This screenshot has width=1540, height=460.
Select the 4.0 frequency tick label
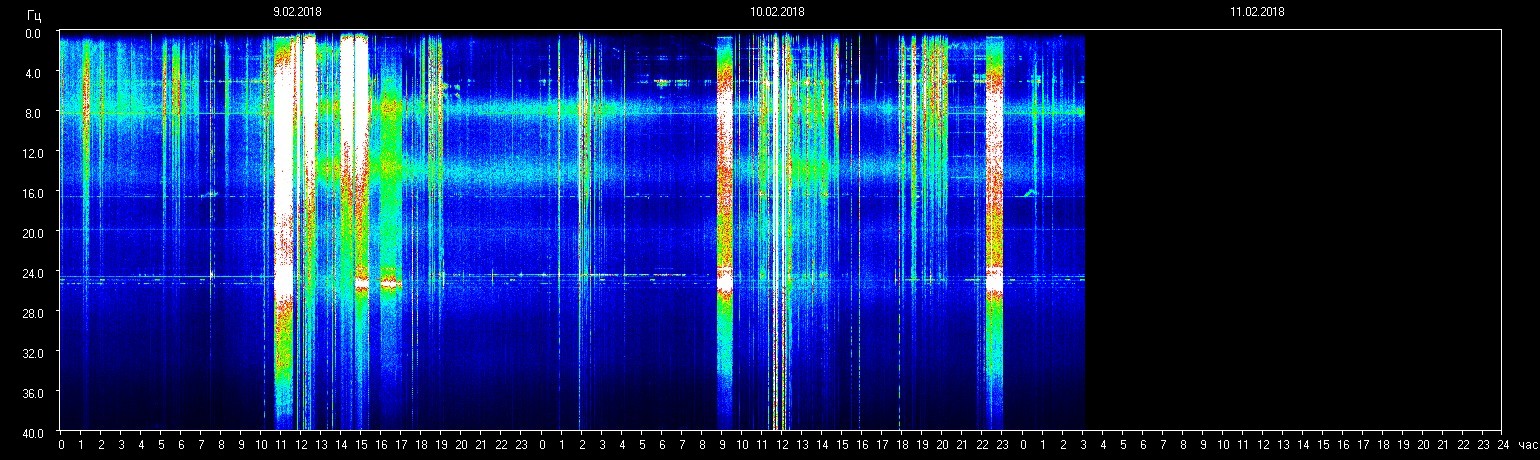(x=32, y=73)
